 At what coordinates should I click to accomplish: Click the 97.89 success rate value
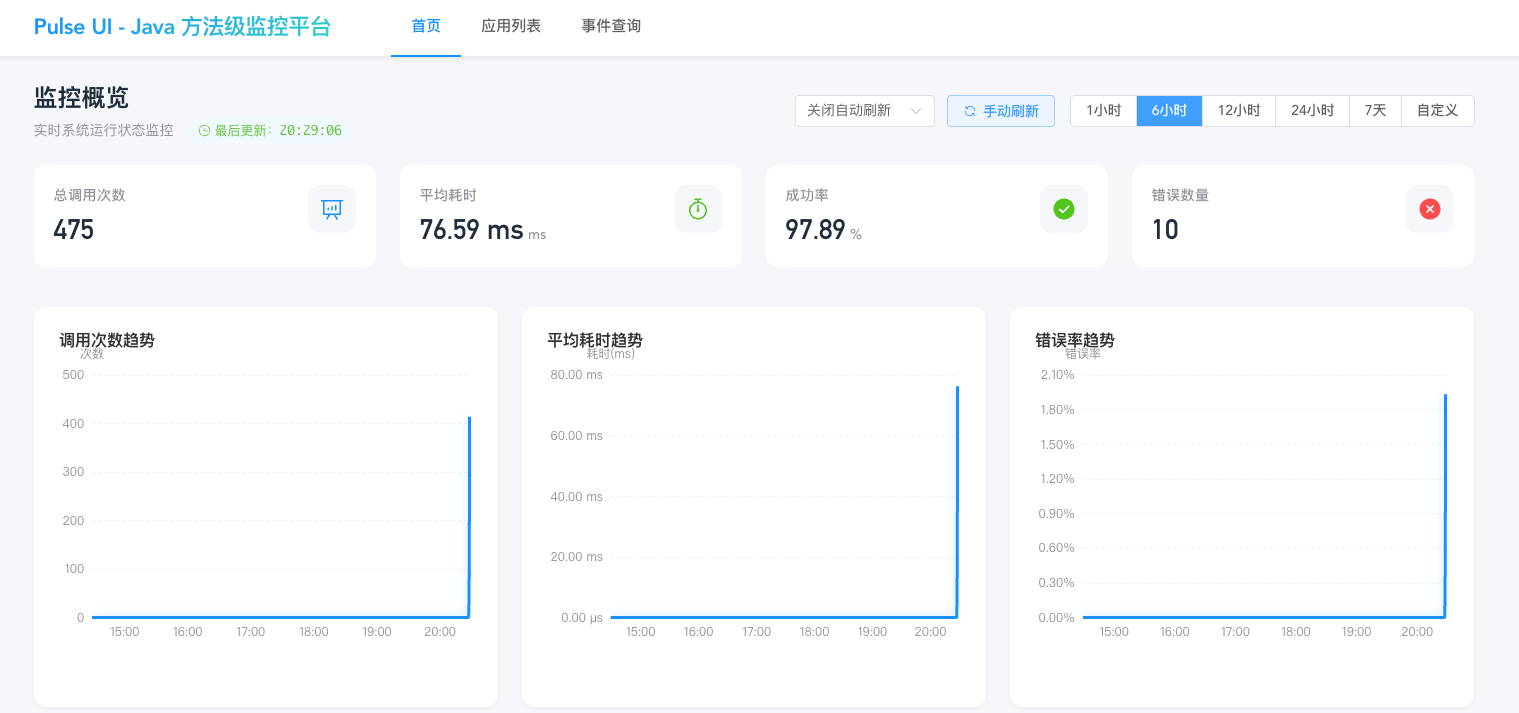point(815,230)
